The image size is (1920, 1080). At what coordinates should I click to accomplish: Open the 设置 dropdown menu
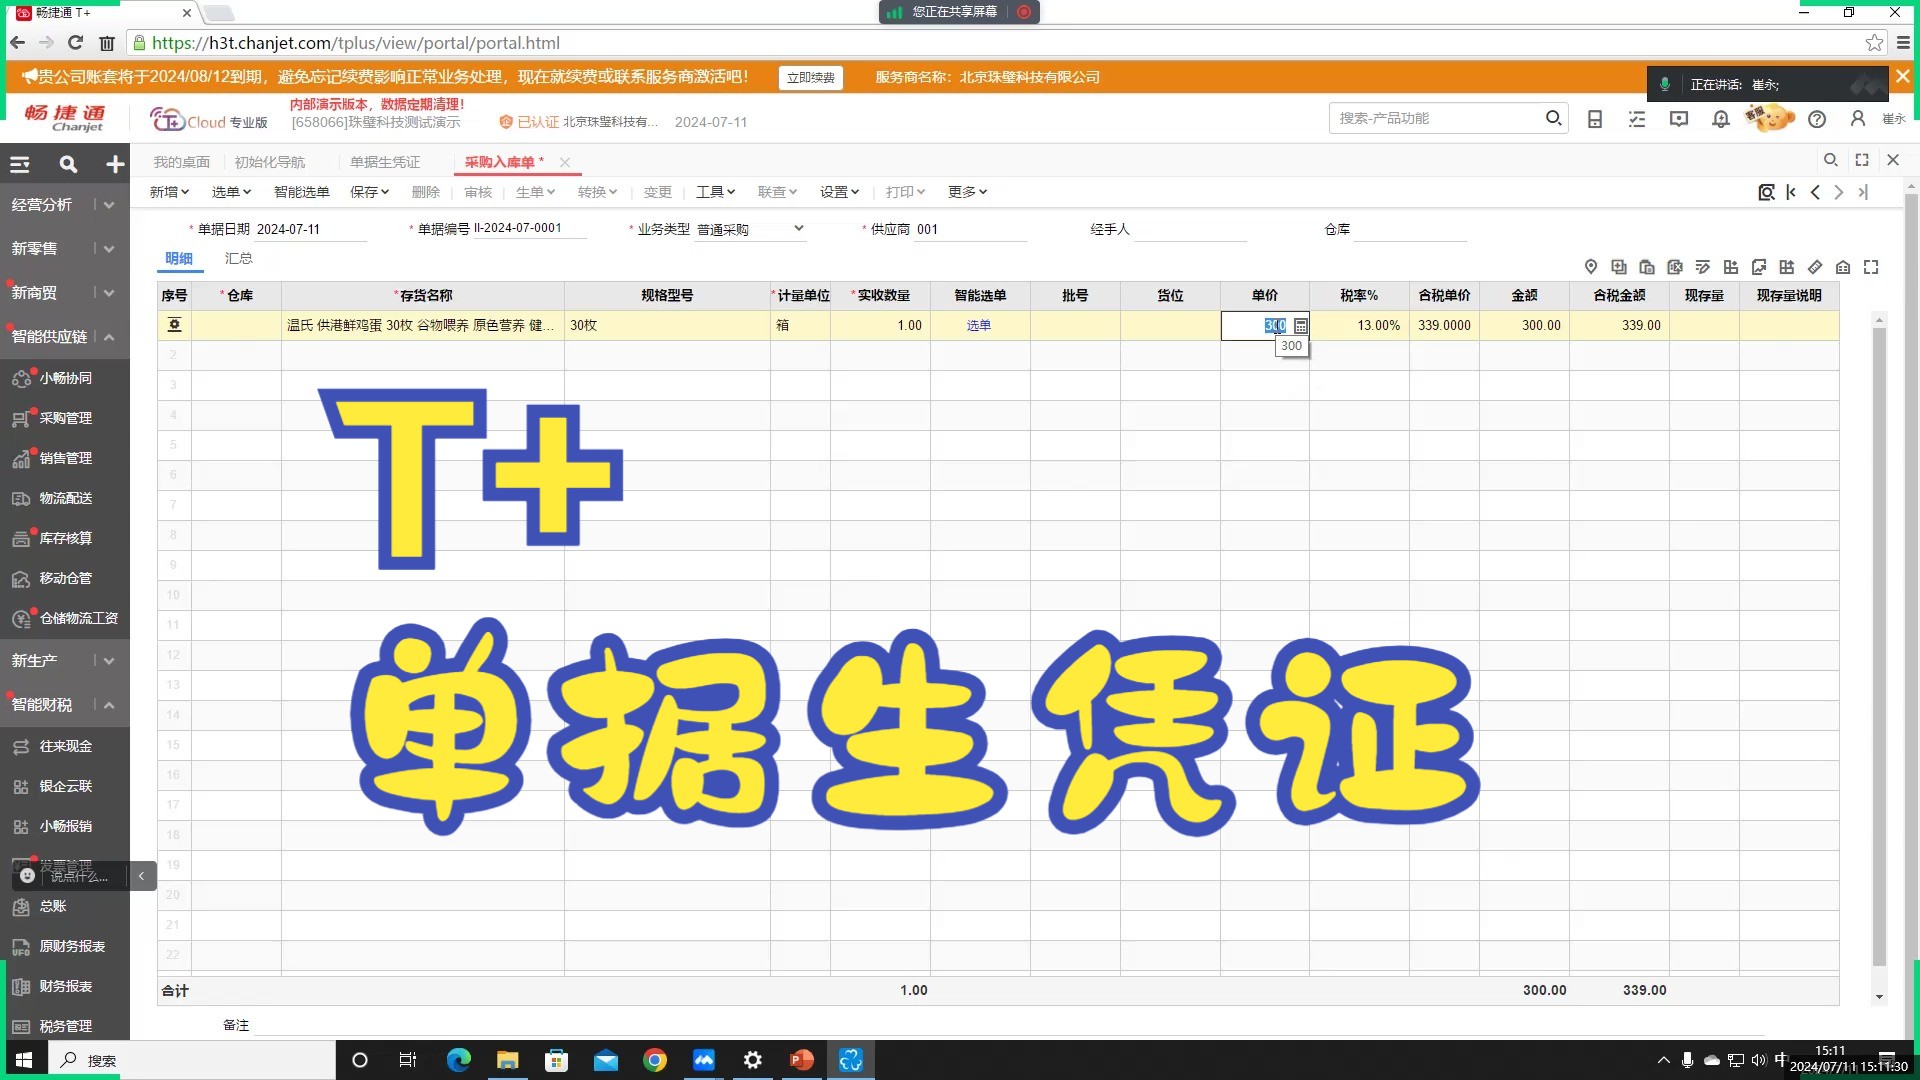click(839, 192)
